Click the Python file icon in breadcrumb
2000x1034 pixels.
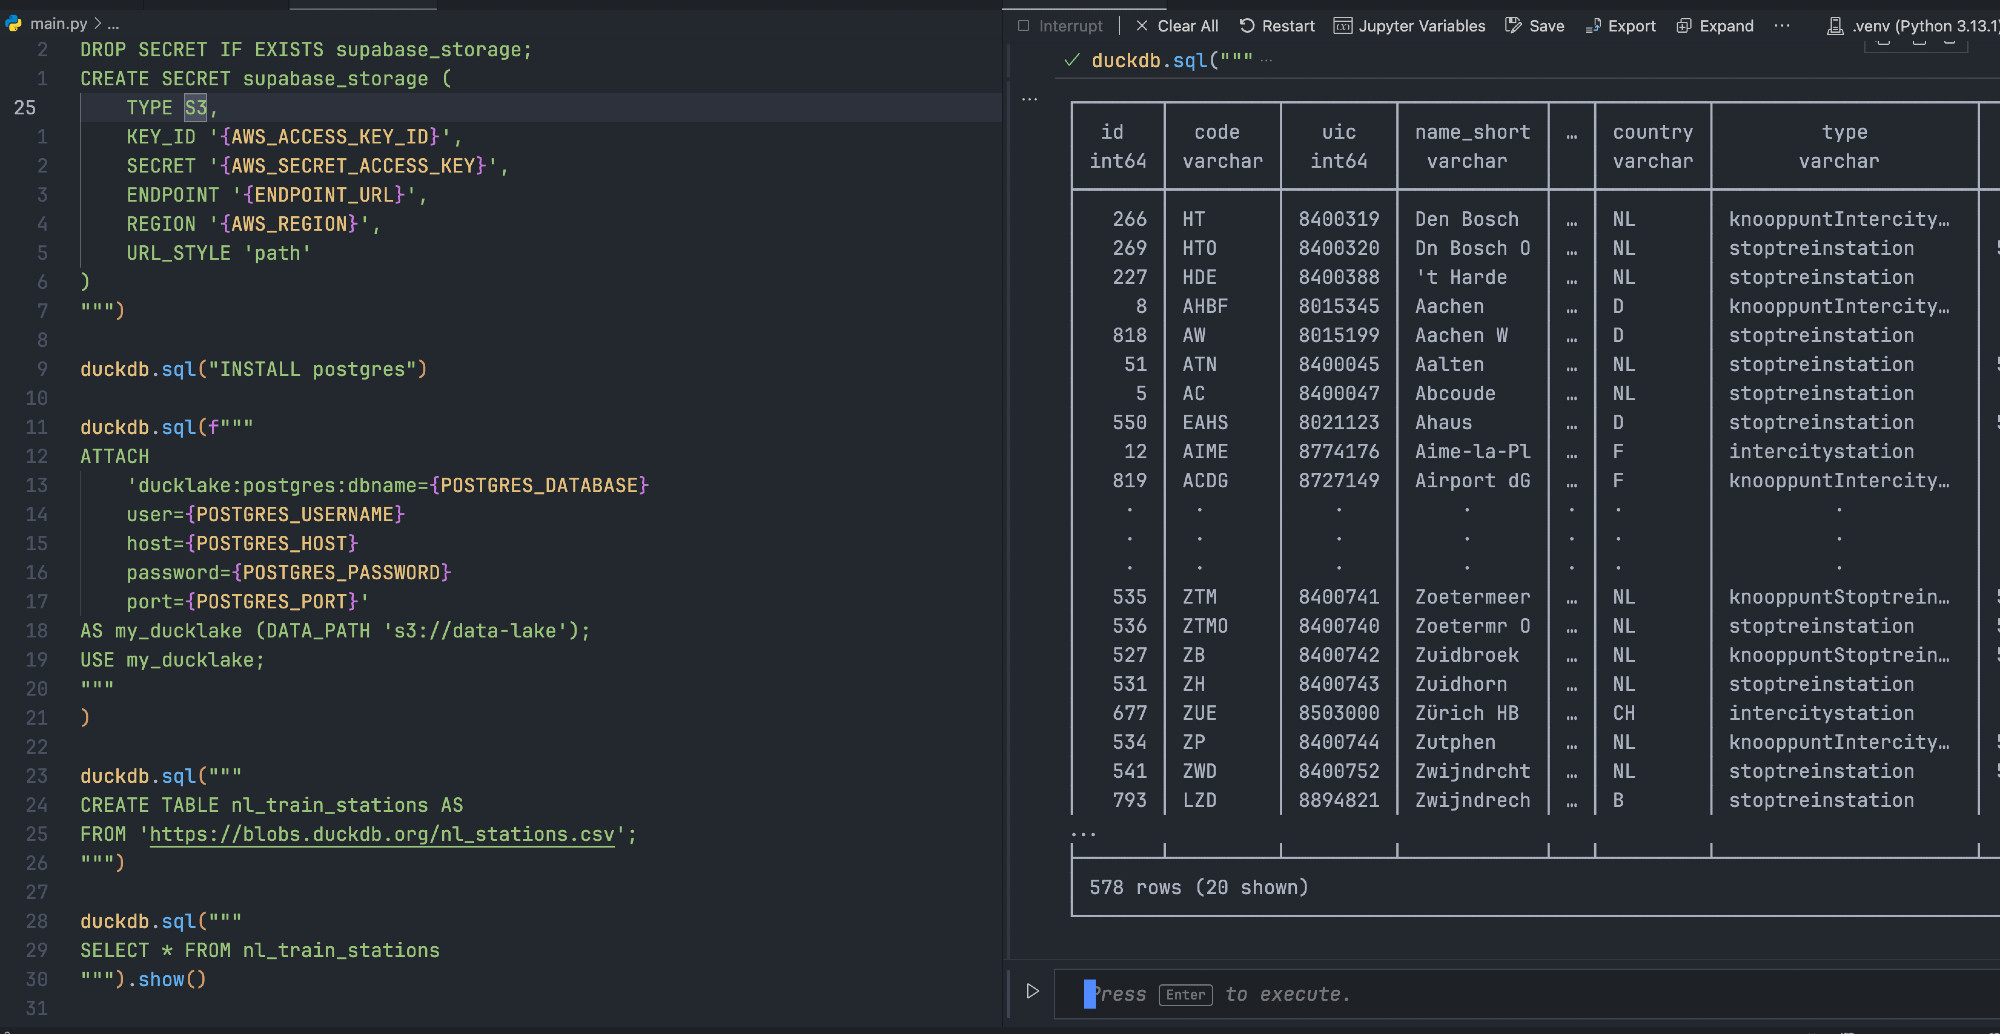click(x=13, y=23)
